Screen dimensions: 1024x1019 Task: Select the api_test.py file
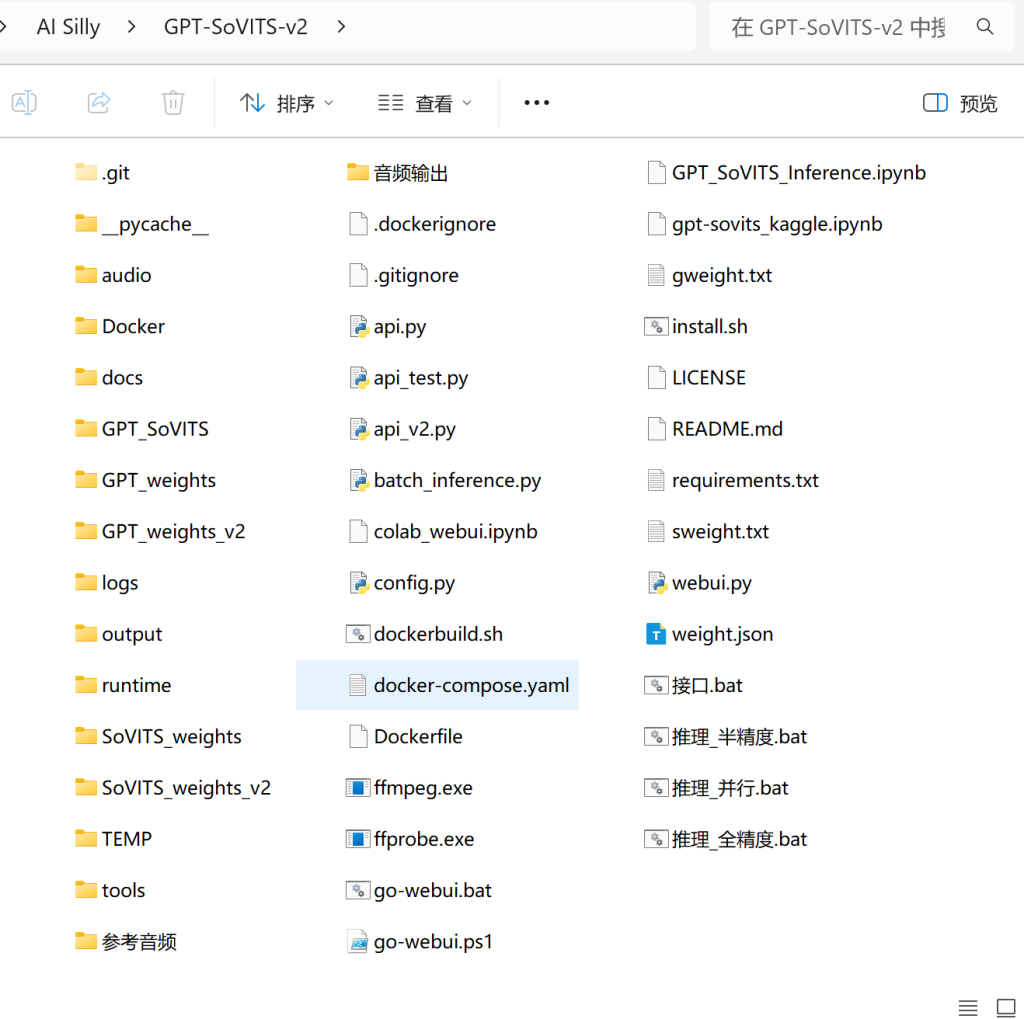click(408, 378)
